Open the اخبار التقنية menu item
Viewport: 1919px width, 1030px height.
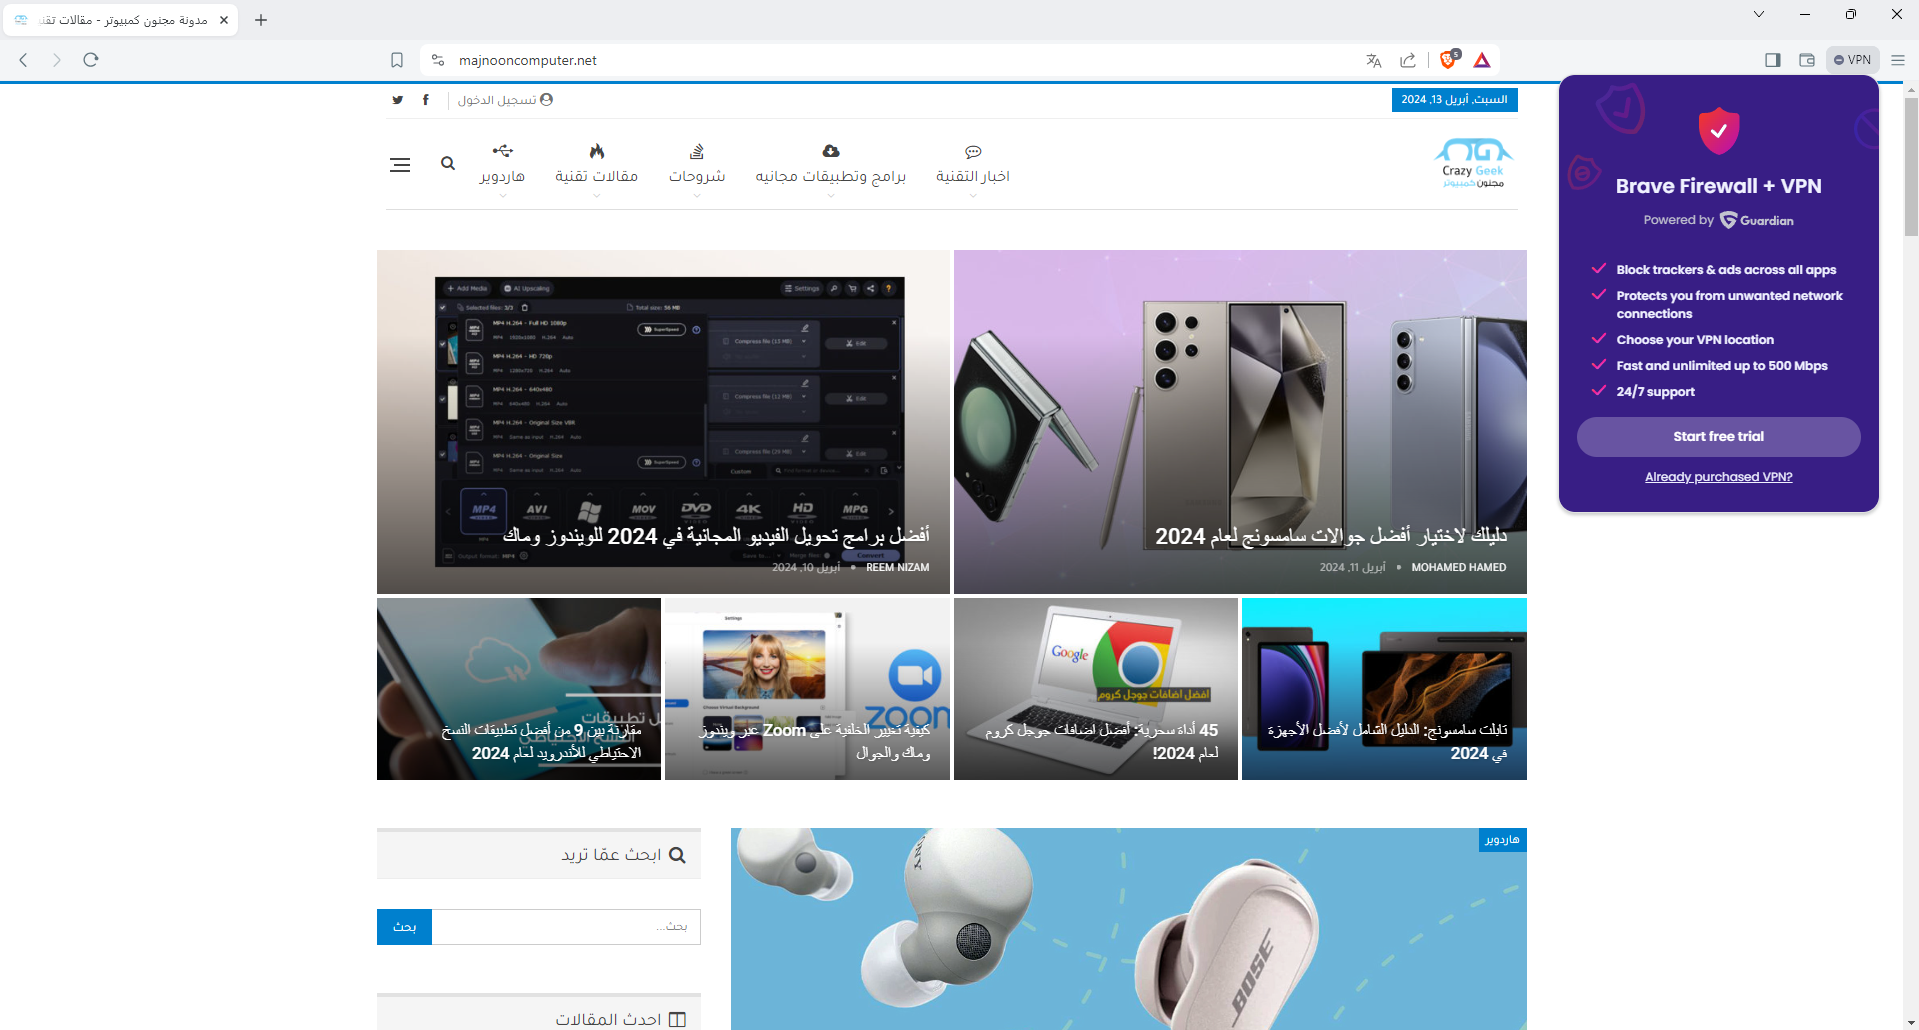click(973, 176)
